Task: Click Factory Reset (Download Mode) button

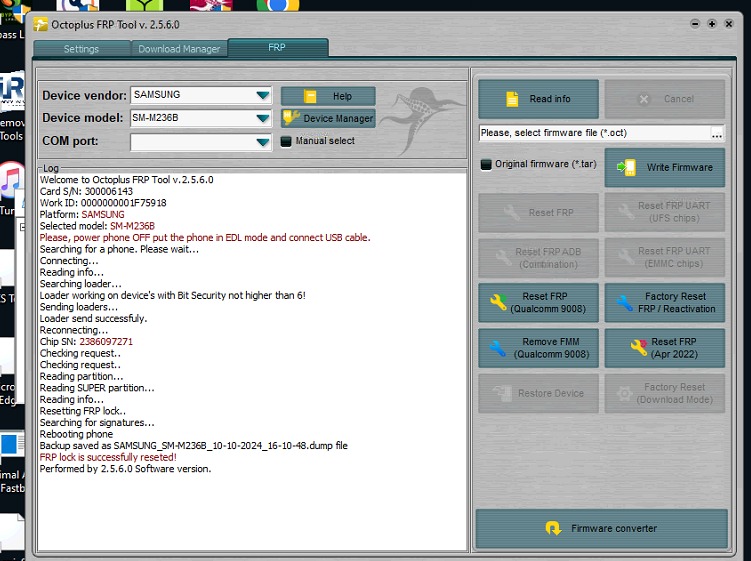Action: tap(665, 393)
